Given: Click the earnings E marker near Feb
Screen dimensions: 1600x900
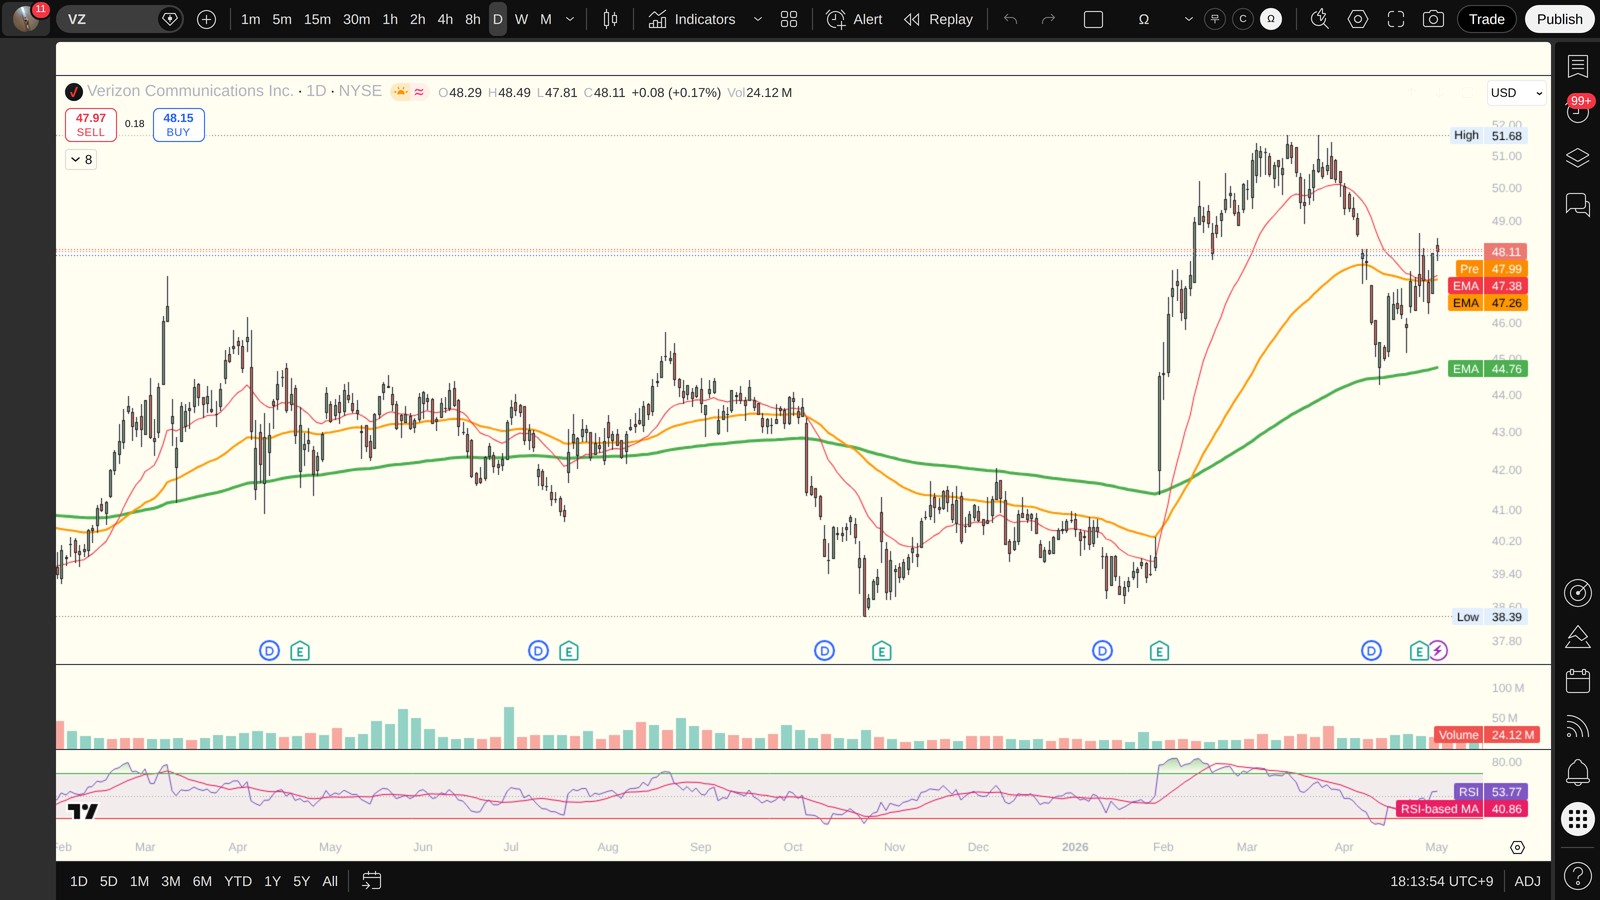Looking at the screenshot, I should [1159, 651].
